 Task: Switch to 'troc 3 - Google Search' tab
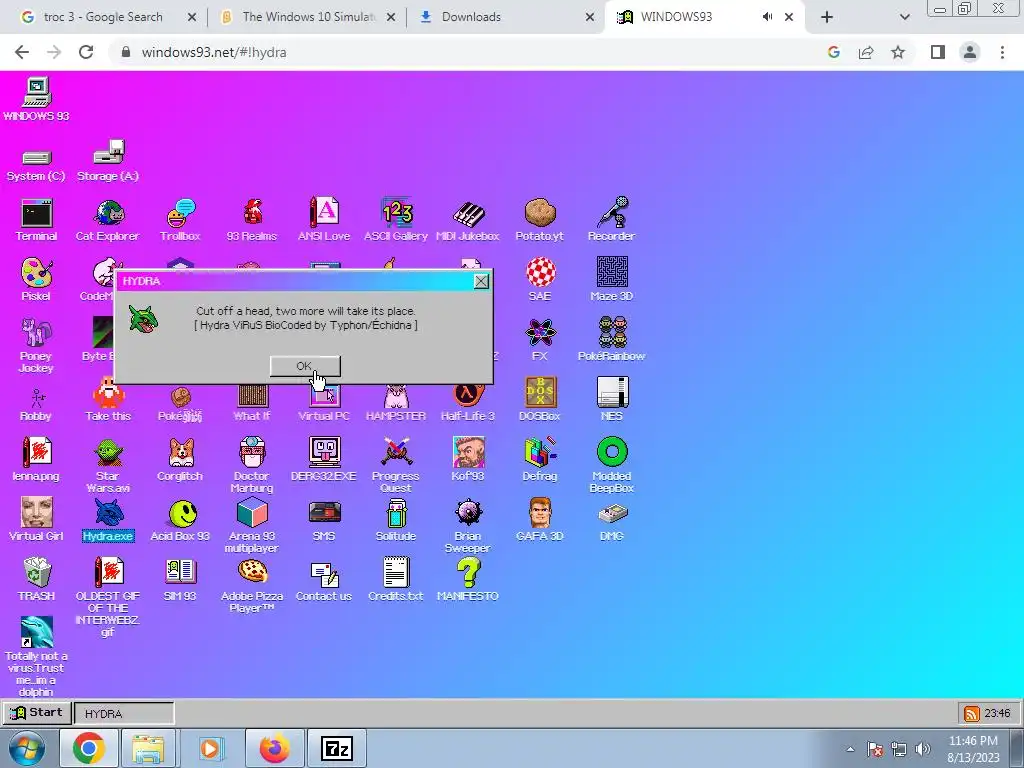pyautogui.click(x=102, y=17)
